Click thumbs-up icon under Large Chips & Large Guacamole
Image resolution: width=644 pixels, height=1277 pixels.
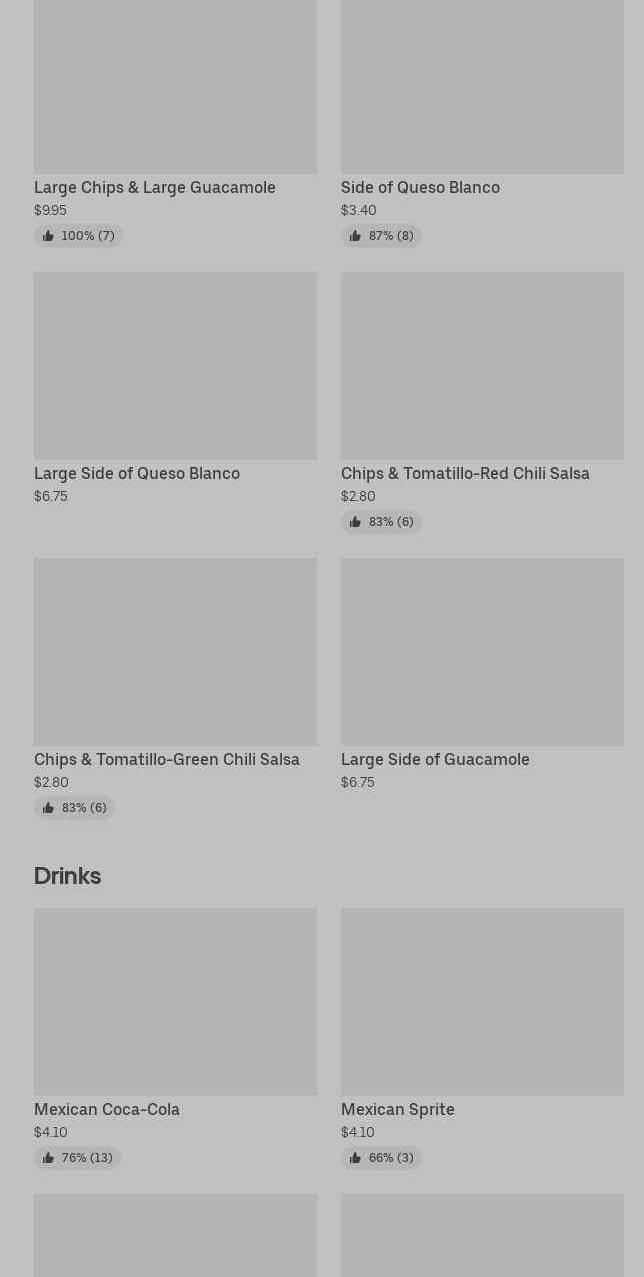(48, 236)
